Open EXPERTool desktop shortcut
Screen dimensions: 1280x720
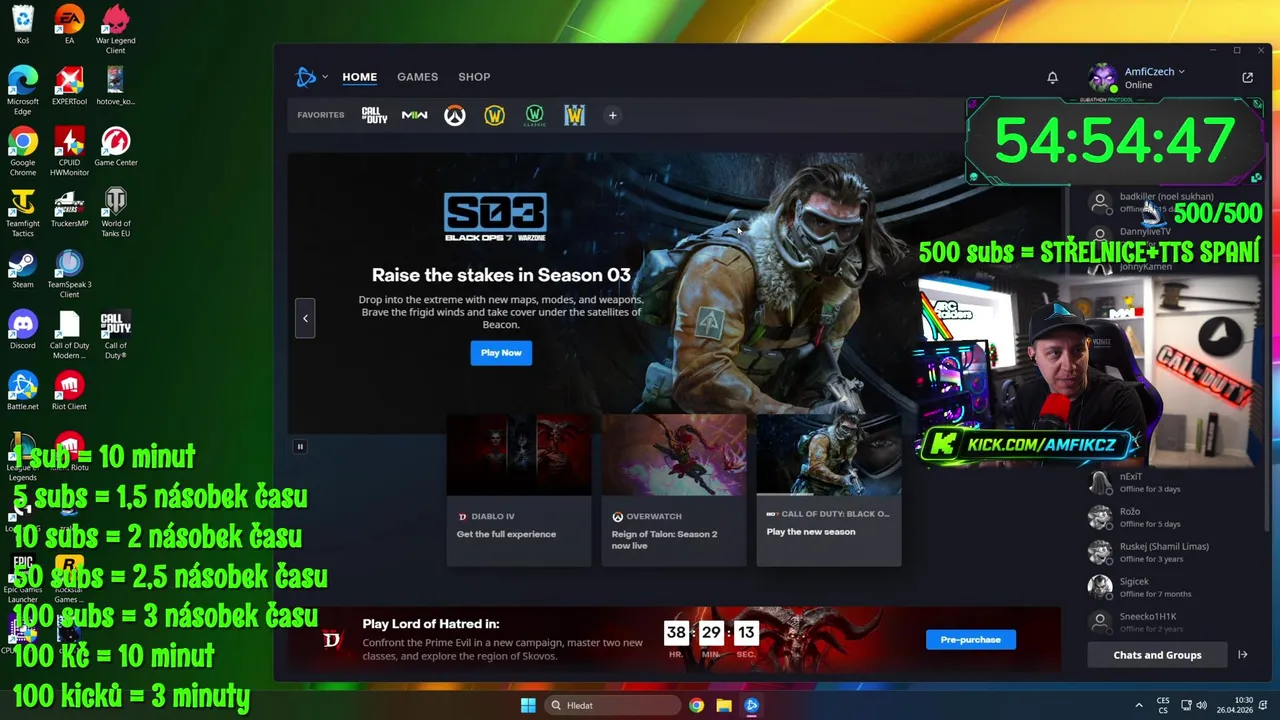pos(69,86)
